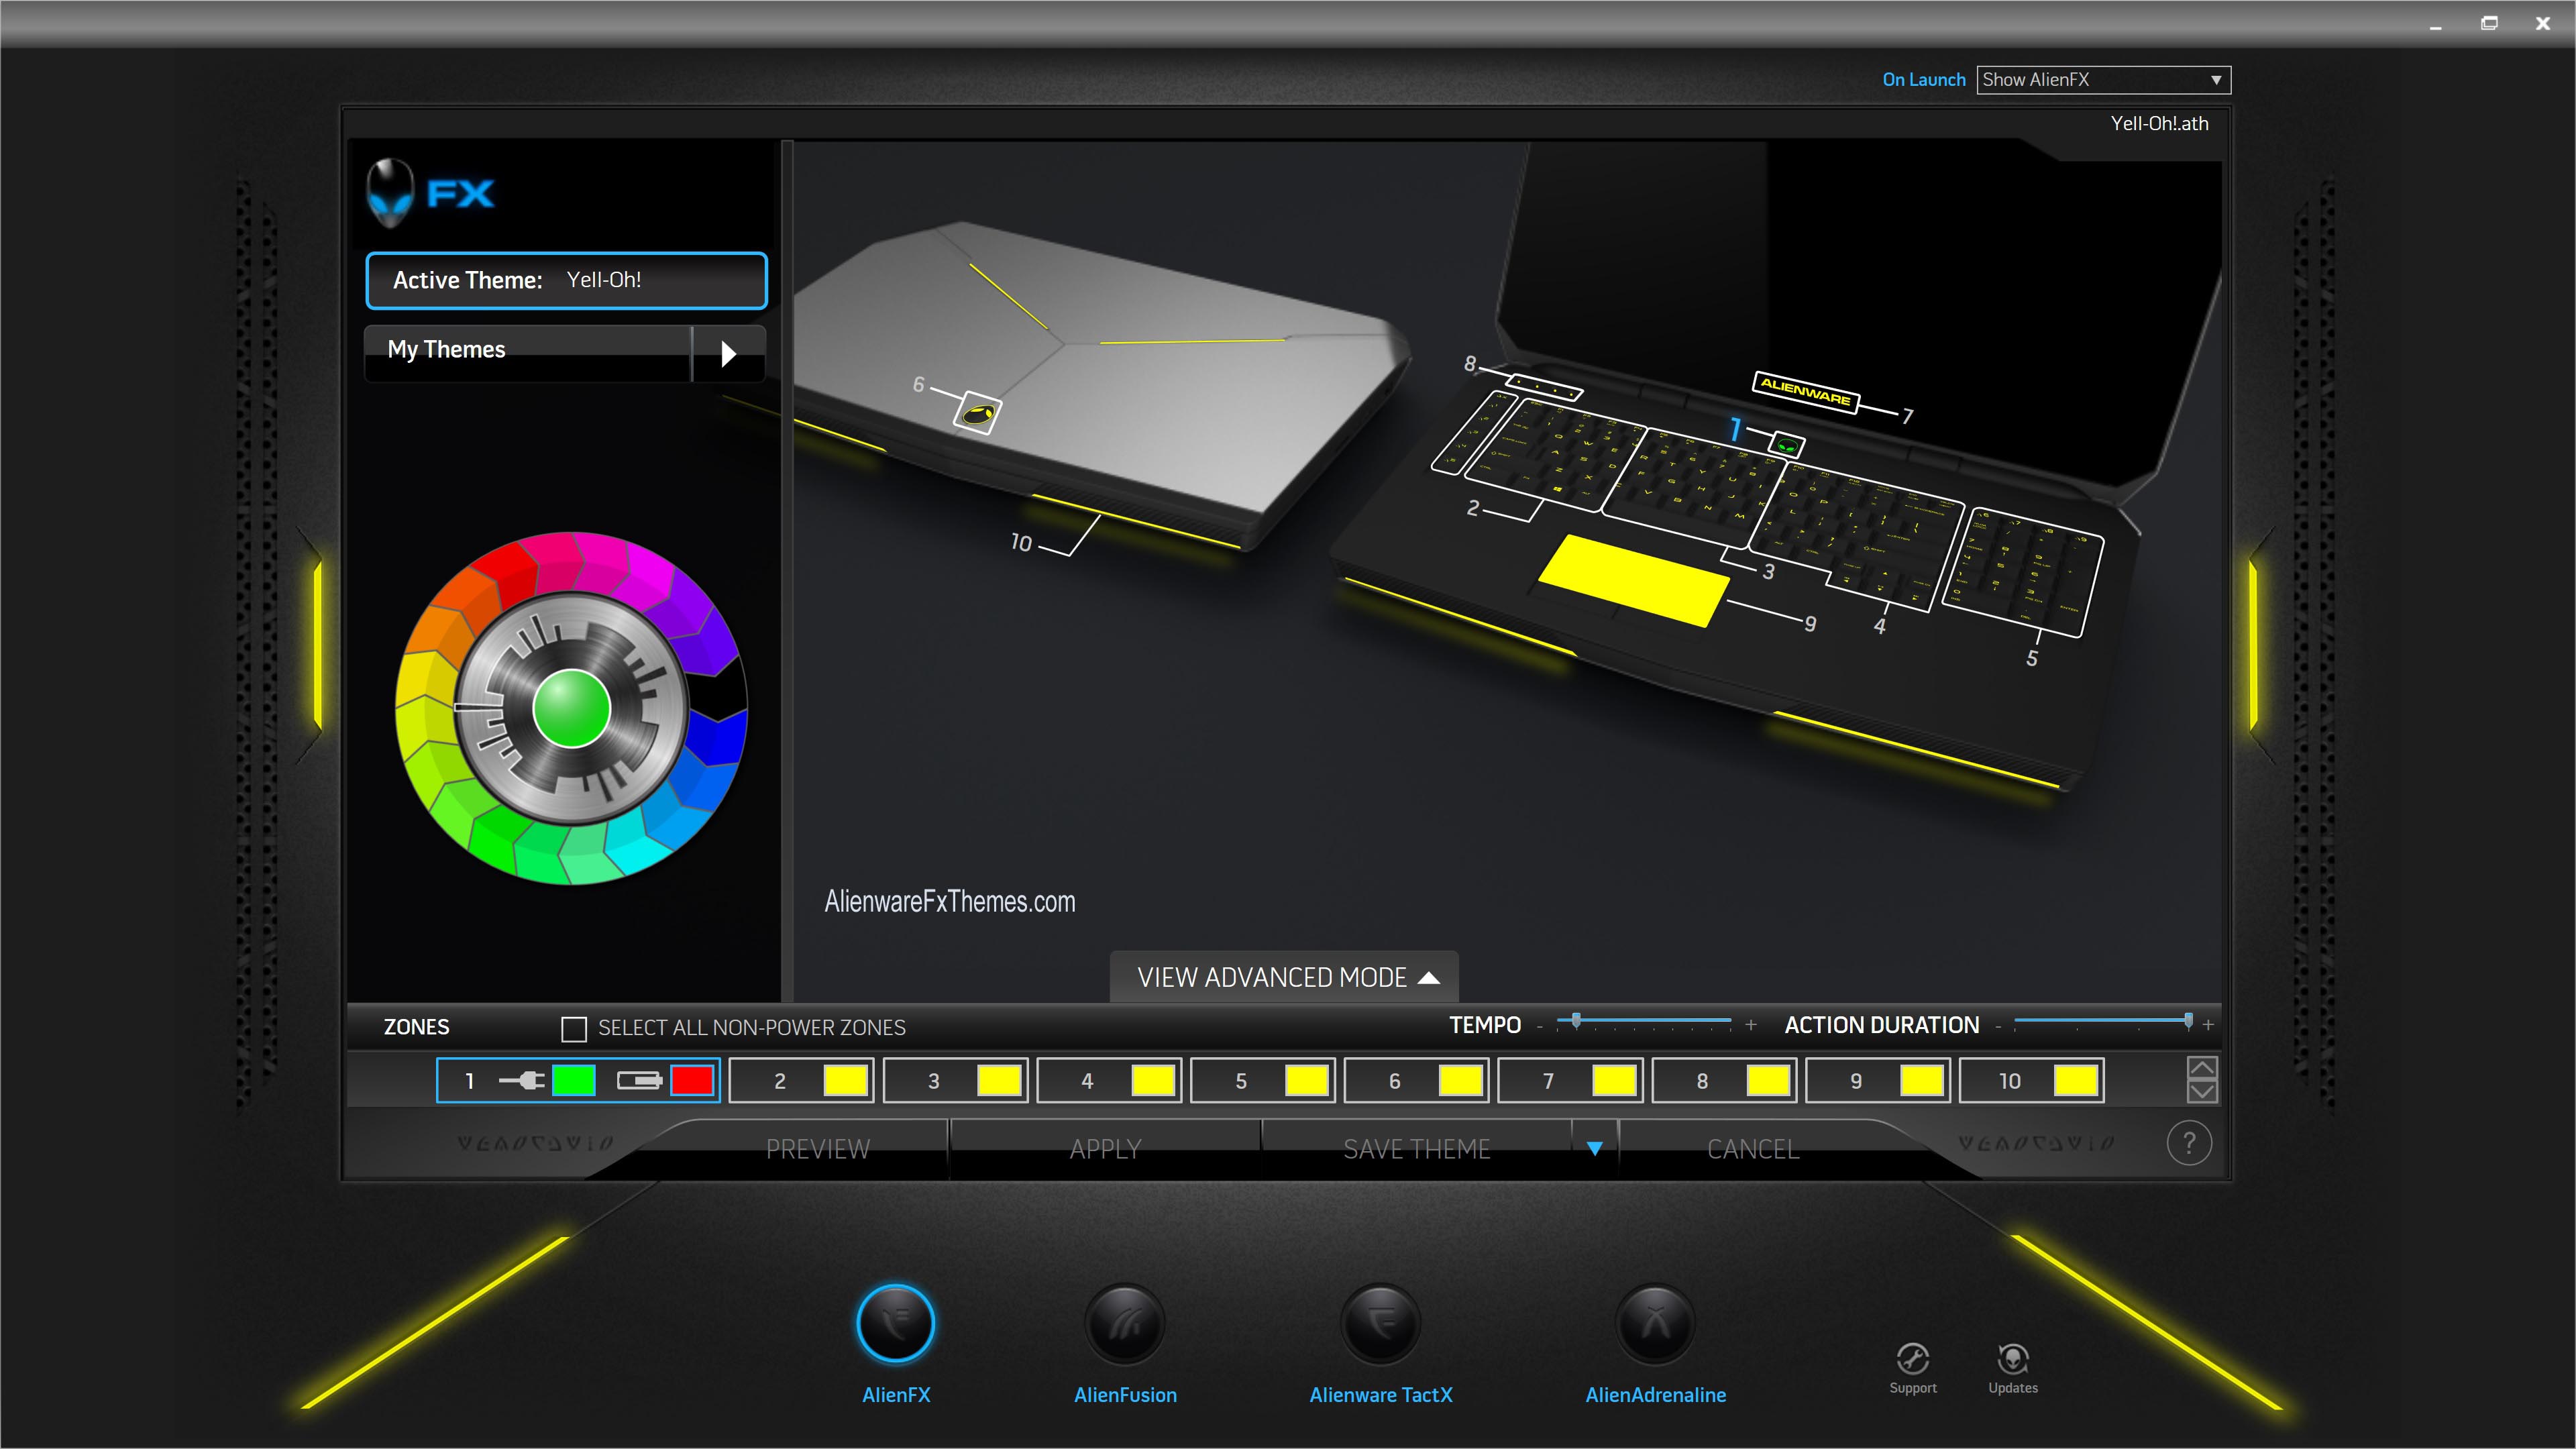This screenshot has width=2576, height=1449.
Task: Launch AlienFusion from the bottom dock
Action: coord(1125,1323)
